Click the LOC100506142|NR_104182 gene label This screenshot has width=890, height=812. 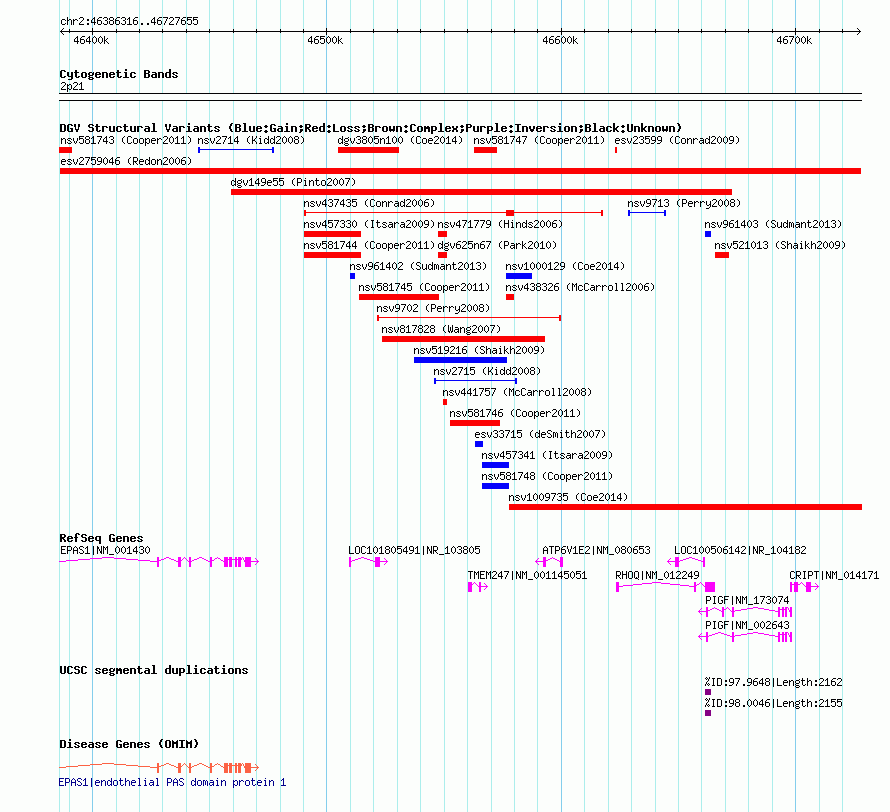[740, 550]
